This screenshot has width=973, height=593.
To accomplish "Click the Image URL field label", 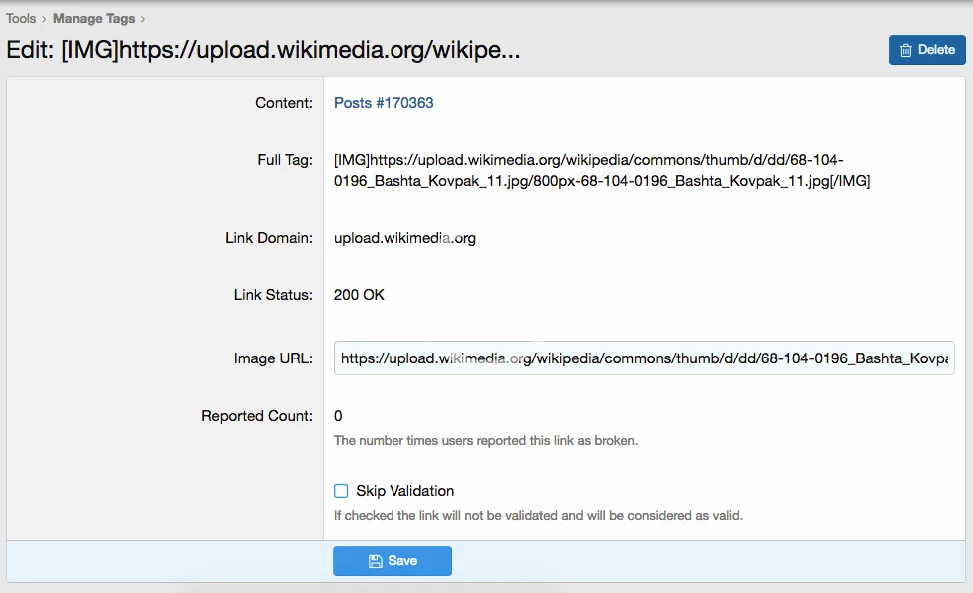I will click(273, 358).
